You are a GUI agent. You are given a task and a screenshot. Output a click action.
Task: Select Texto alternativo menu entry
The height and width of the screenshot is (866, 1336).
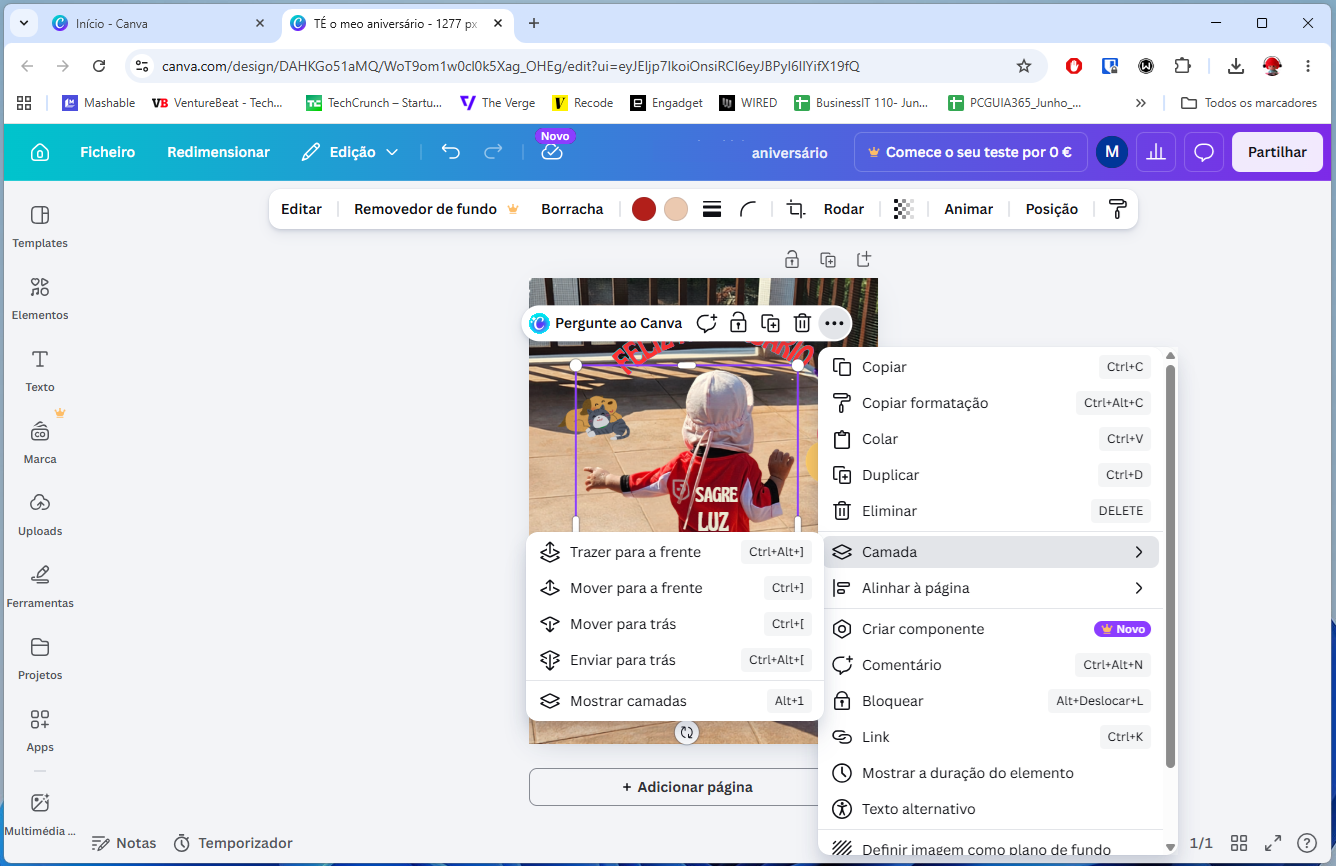pos(991,809)
